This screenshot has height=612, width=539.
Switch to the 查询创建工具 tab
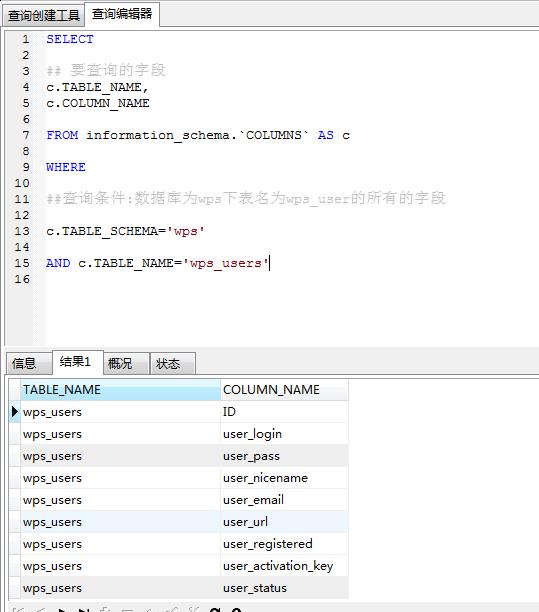pyautogui.click(x=43, y=16)
